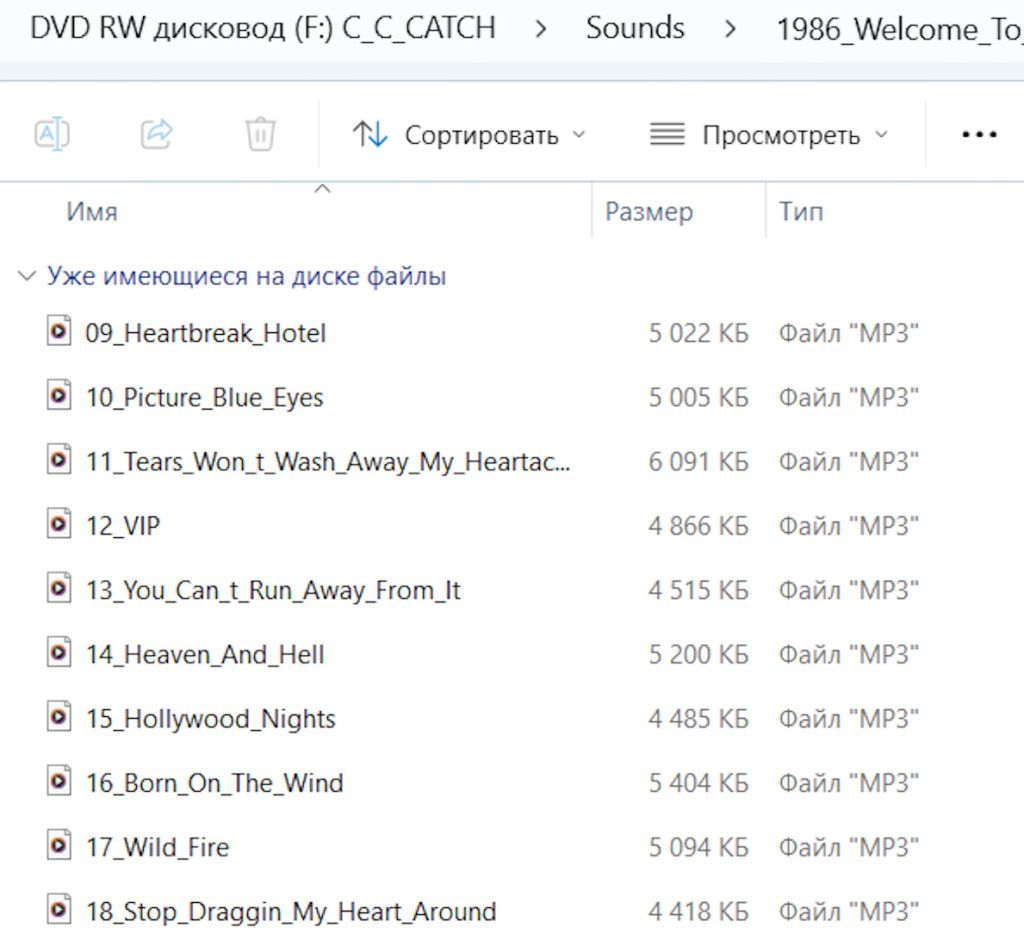The height and width of the screenshot is (952, 1024).
Task: Click size value 4 515 КБ
Action: (x=698, y=590)
